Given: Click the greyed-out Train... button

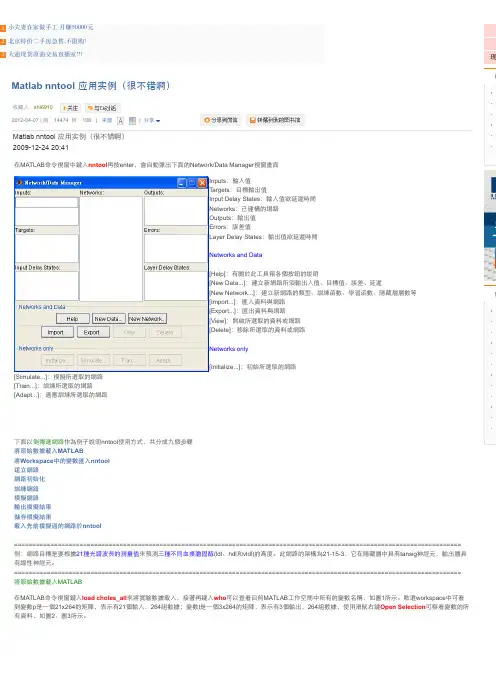Looking at the screenshot, I should (129, 360).
